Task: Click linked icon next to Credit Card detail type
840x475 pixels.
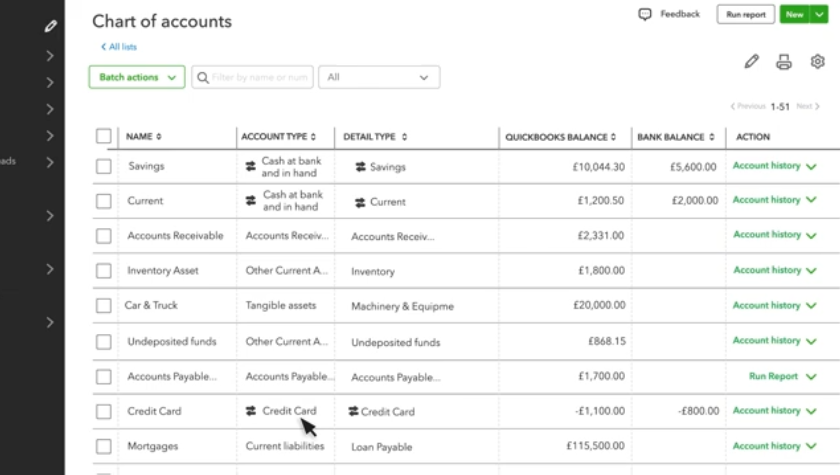Action: pyautogui.click(x=353, y=411)
